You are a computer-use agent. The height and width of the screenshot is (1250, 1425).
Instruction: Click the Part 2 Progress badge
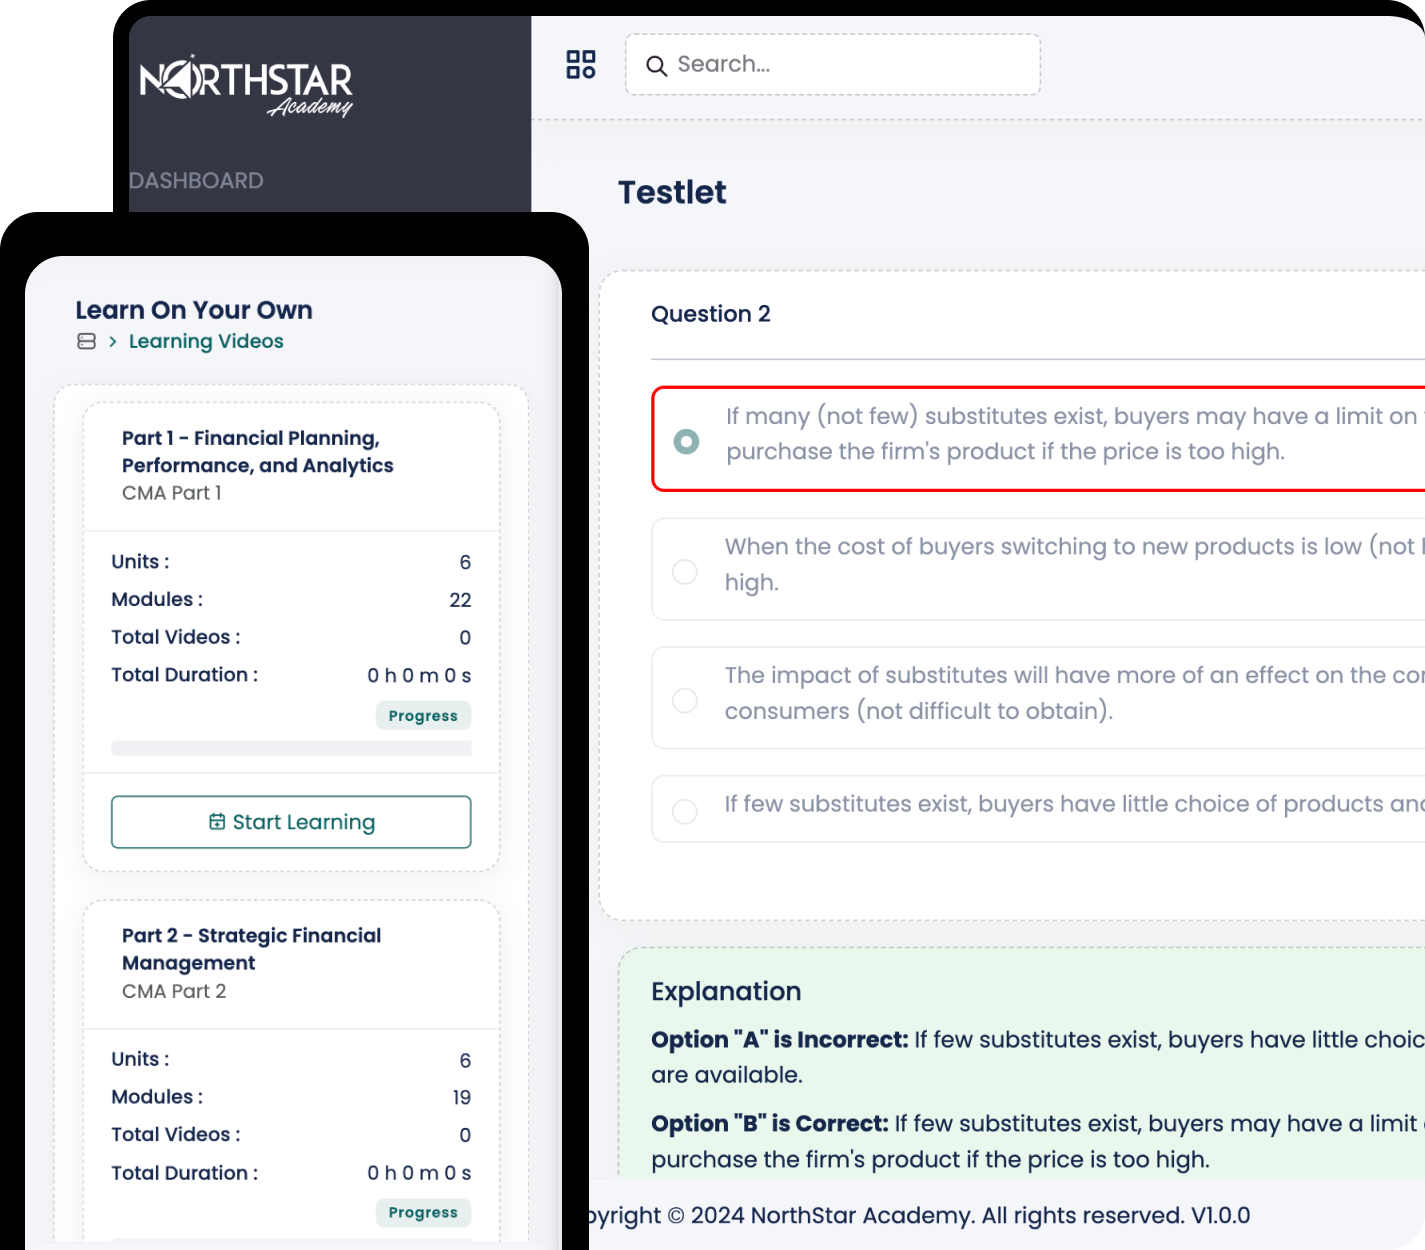(423, 1213)
